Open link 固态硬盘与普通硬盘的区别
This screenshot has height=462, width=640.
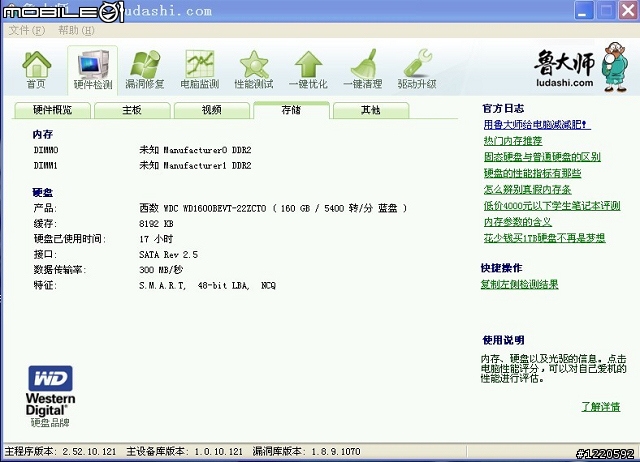tap(542, 157)
